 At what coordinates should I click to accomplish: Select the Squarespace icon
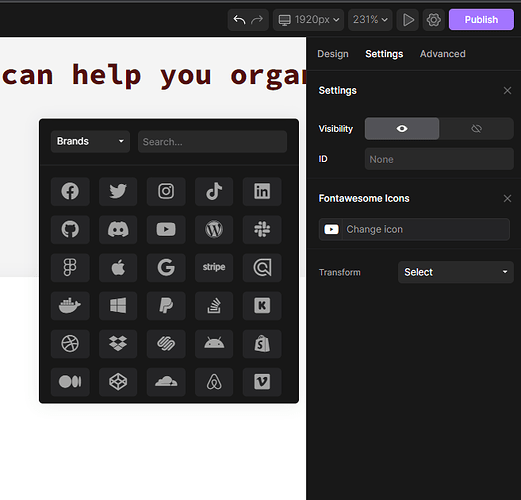pos(166,344)
